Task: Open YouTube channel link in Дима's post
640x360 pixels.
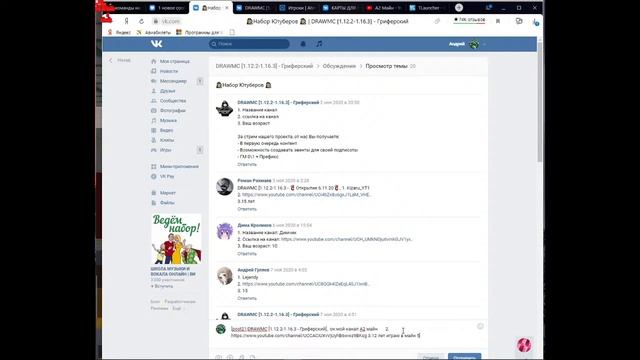Action: tap(347, 239)
